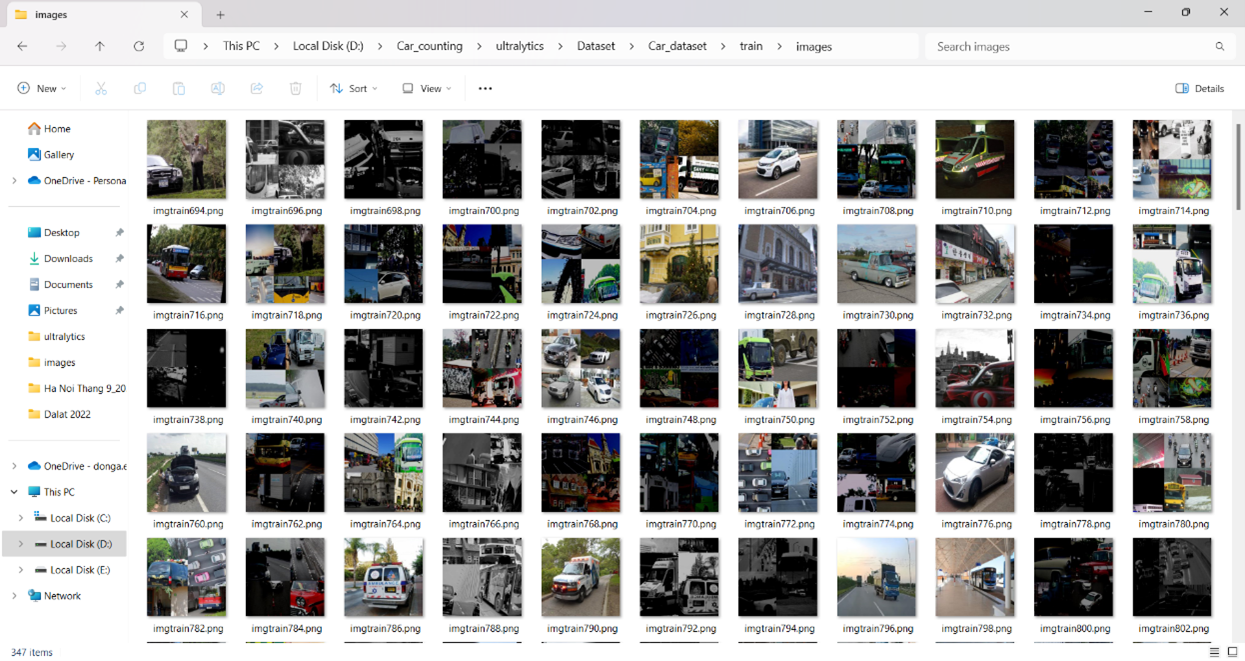Open the Dalat 2022 sidebar folder
The height and width of the screenshot is (661, 1245).
click(67, 414)
